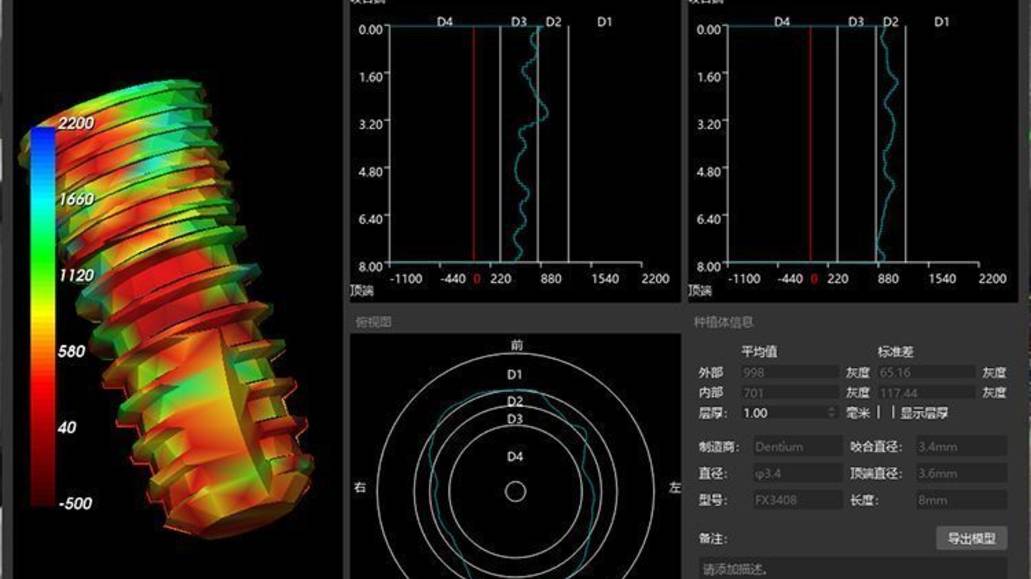Click the 1120 label on the color scale
Image resolution: width=1031 pixels, height=579 pixels.
tap(76, 275)
